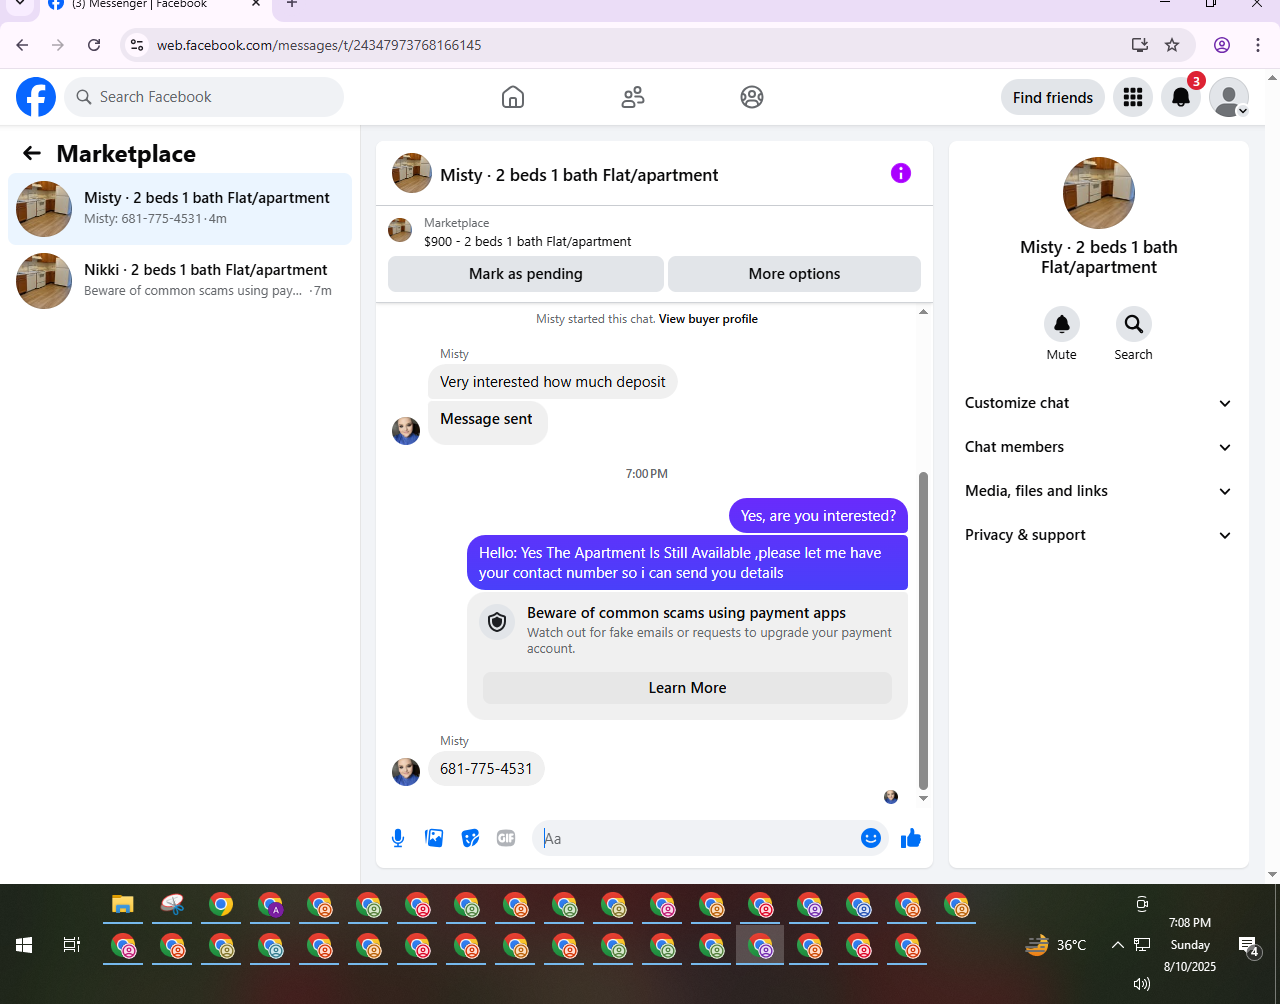
Task: Open the account profile avatar menu
Action: pos(1229,97)
